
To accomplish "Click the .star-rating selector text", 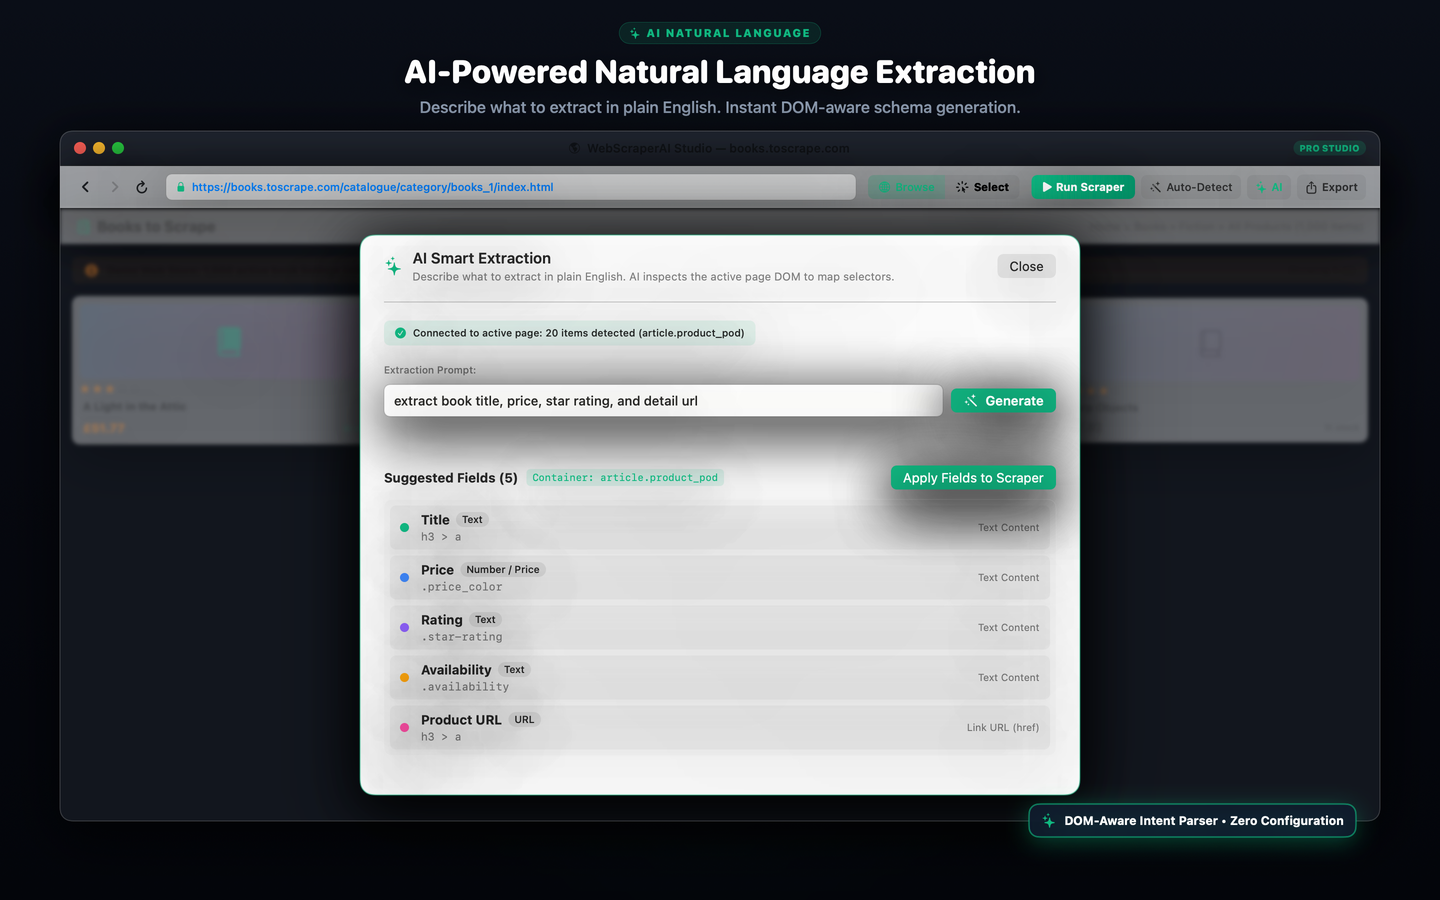I will (462, 637).
